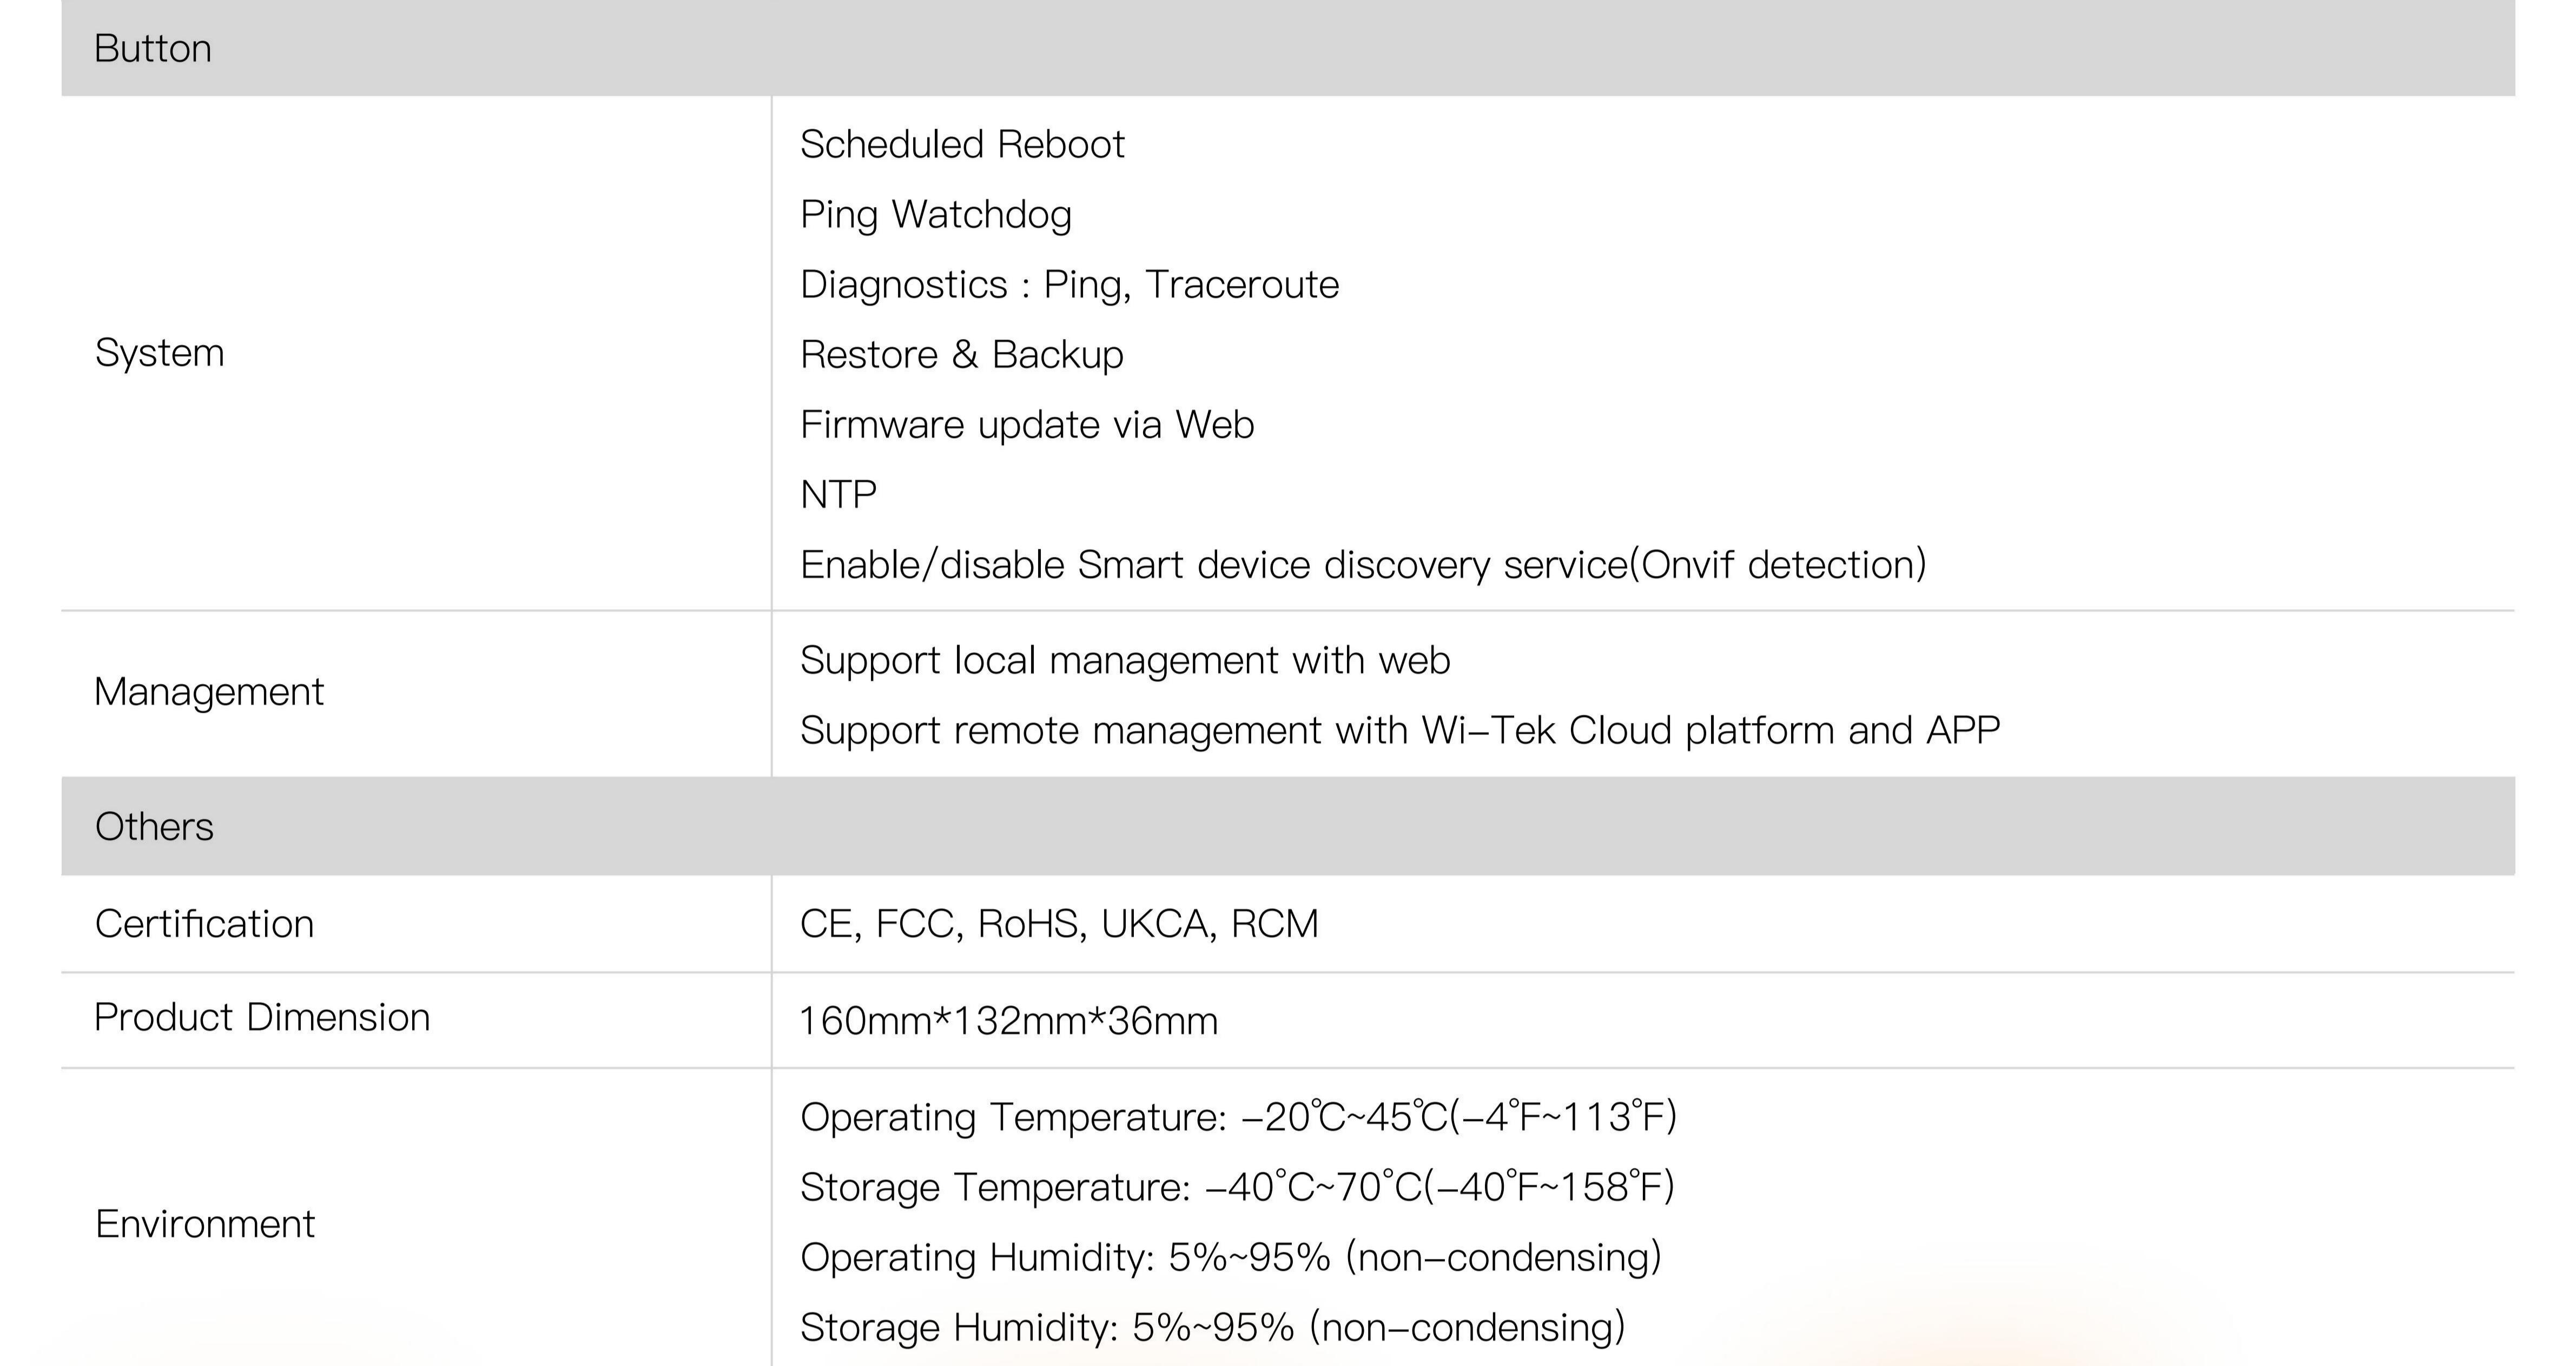
Task: Click the Storage Humidity line
Action: click(1212, 1328)
